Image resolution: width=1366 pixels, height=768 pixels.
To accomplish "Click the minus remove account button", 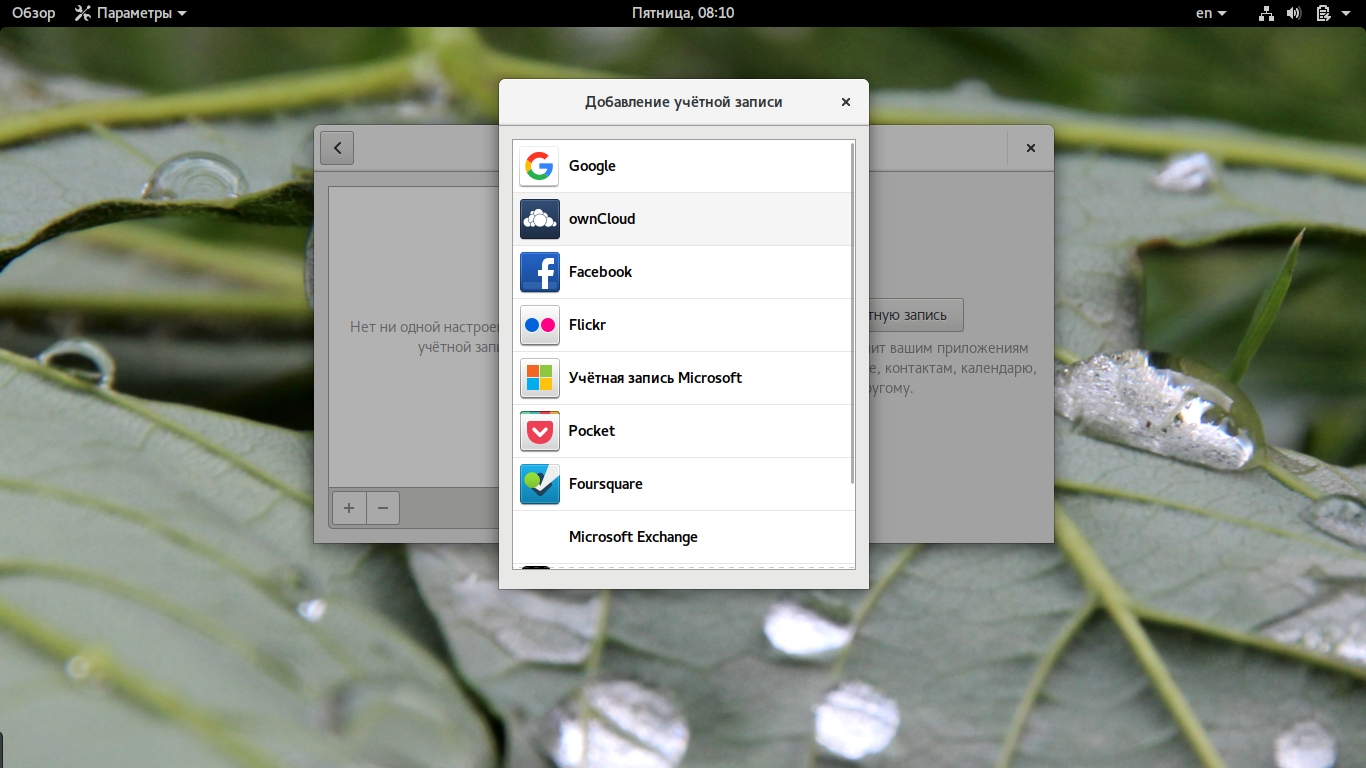I will [383, 508].
